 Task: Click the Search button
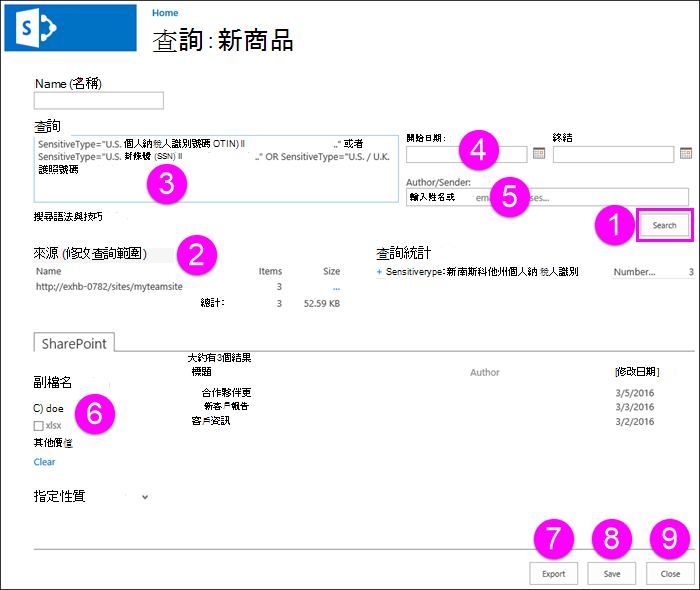(x=664, y=225)
